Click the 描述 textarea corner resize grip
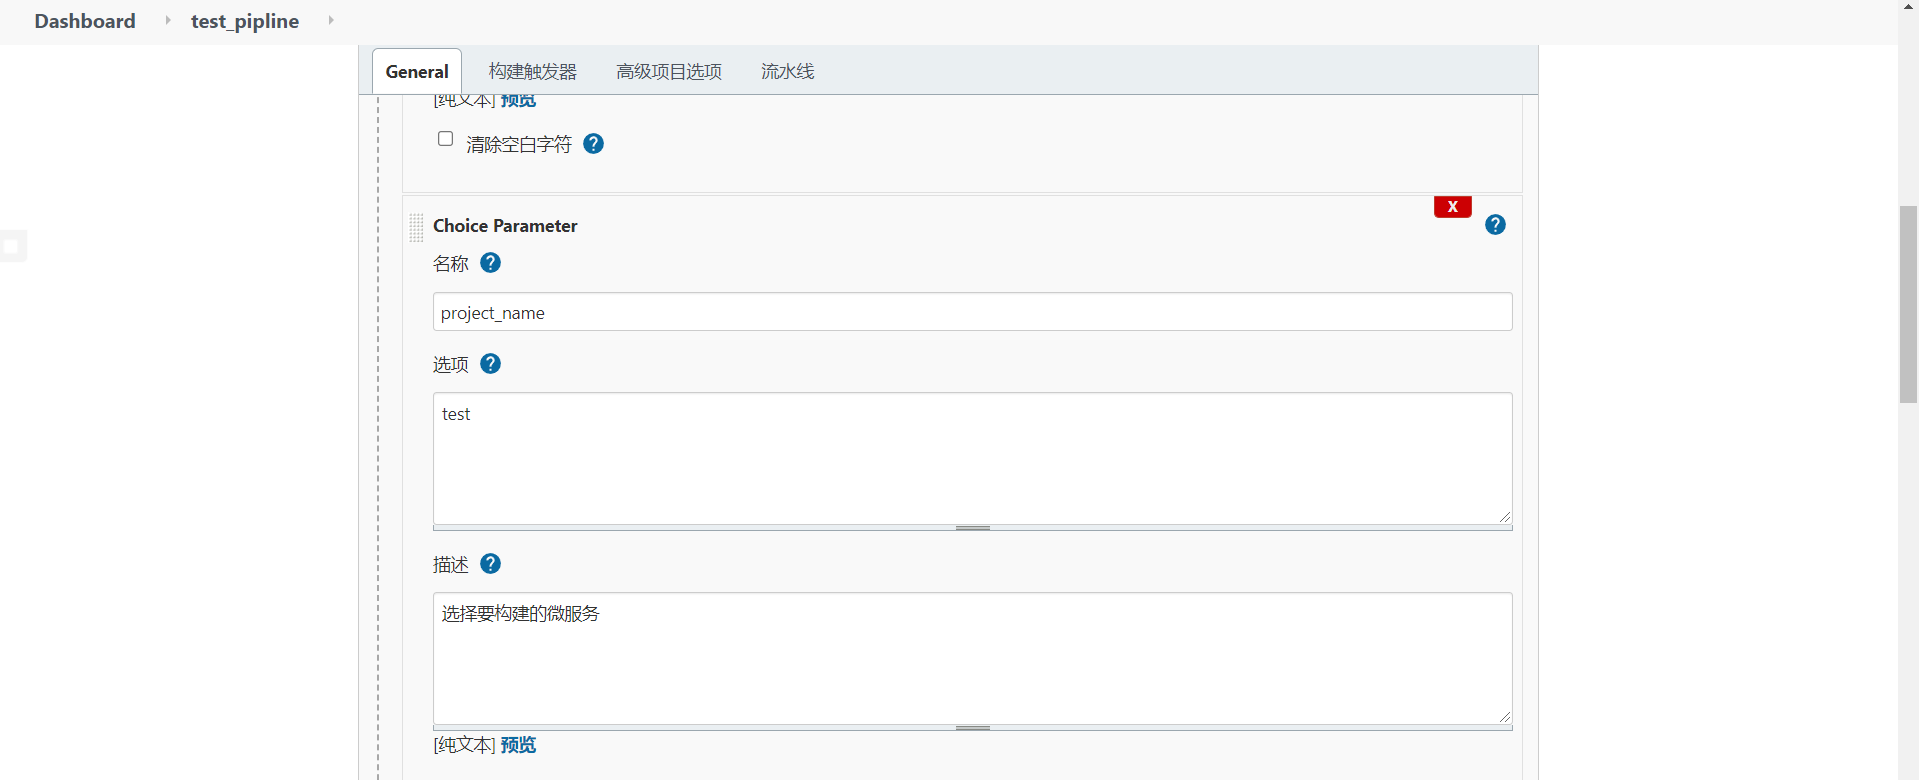The width and height of the screenshot is (1919, 780). [1504, 716]
